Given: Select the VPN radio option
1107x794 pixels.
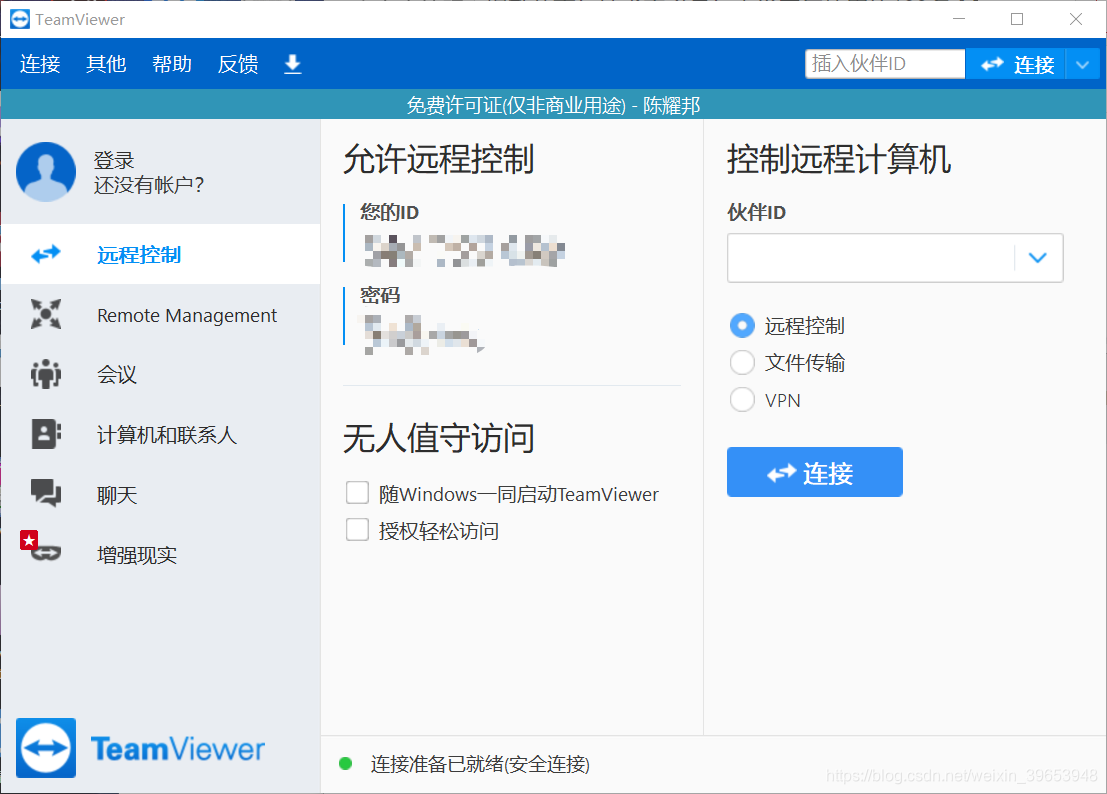Looking at the screenshot, I should point(742,399).
